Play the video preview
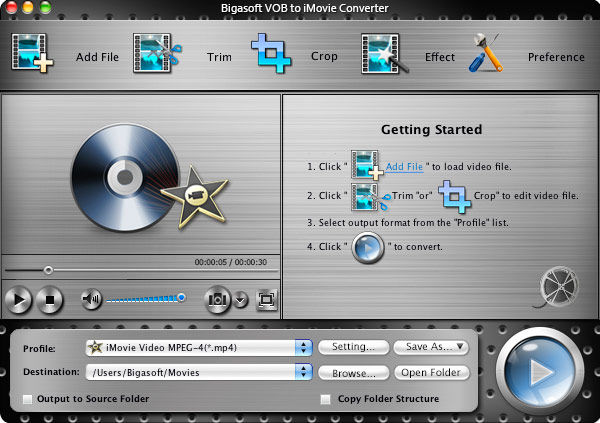The image size is (600, 423). pos(17,298)
